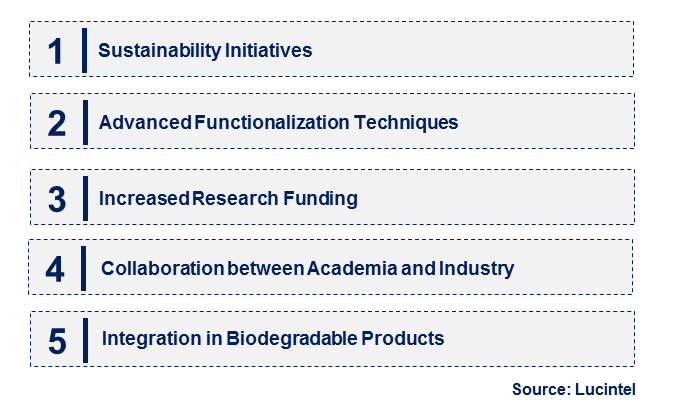Click the number 5 label

pyautogui.click(x=57, y=341)
